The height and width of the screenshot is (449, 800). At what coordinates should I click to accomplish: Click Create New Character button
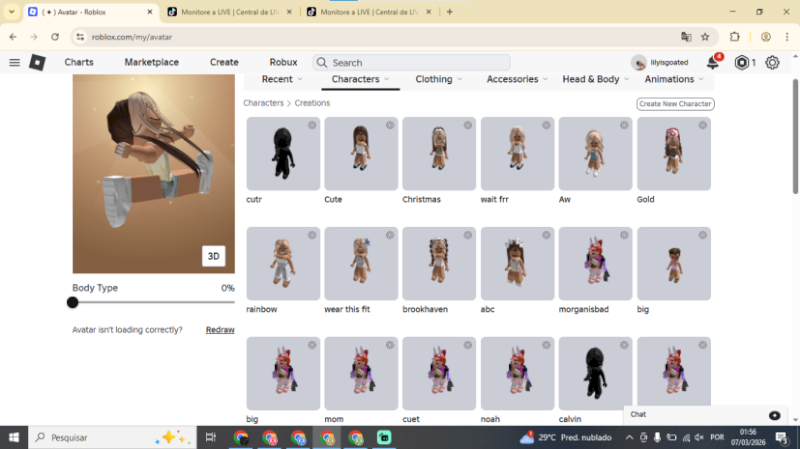tap(675, 103)
